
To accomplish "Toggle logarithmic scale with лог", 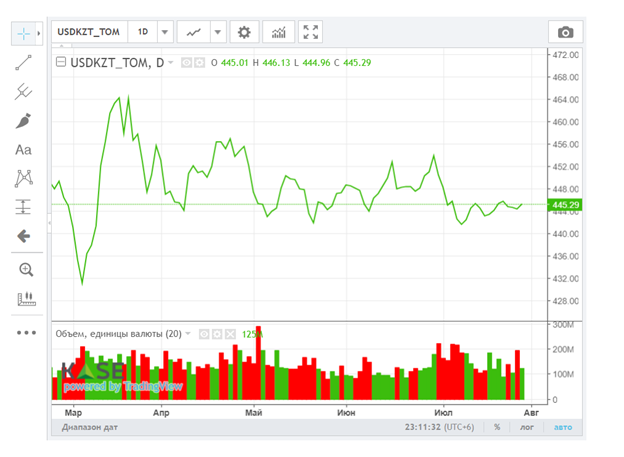I will point(527,427).
